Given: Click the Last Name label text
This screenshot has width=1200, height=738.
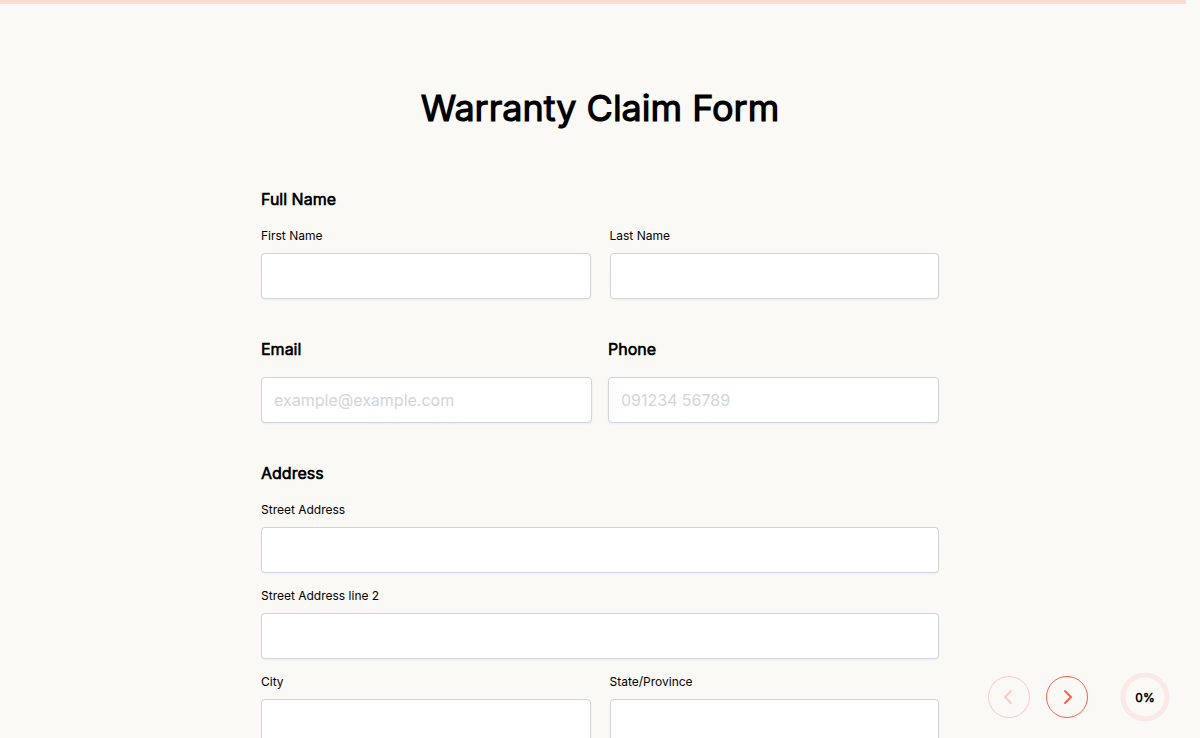Looking at the screenshot, I should tap(639, 235).
